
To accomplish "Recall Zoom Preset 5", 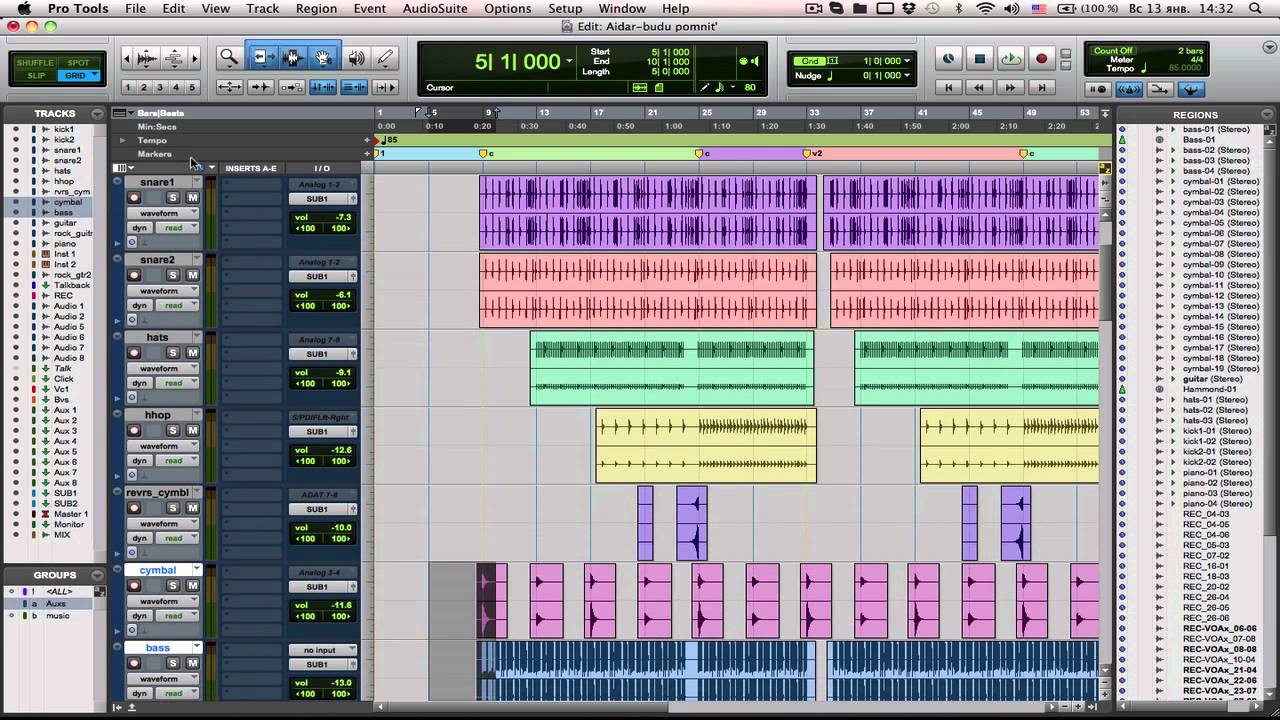I will point(192,87).
